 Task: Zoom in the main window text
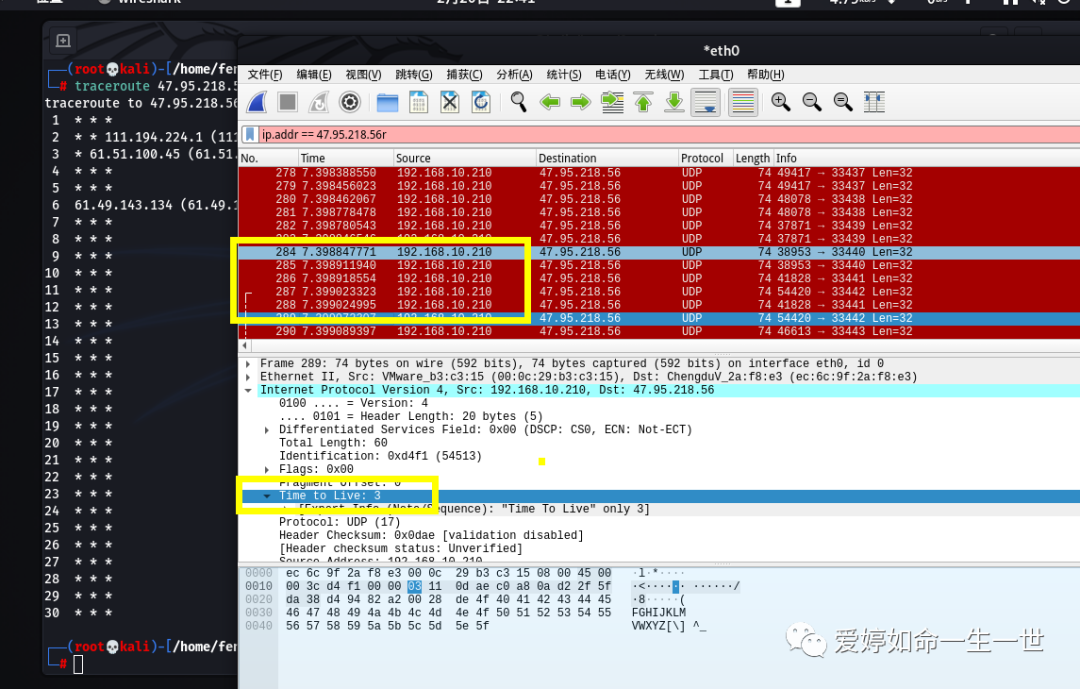(780, 103)
